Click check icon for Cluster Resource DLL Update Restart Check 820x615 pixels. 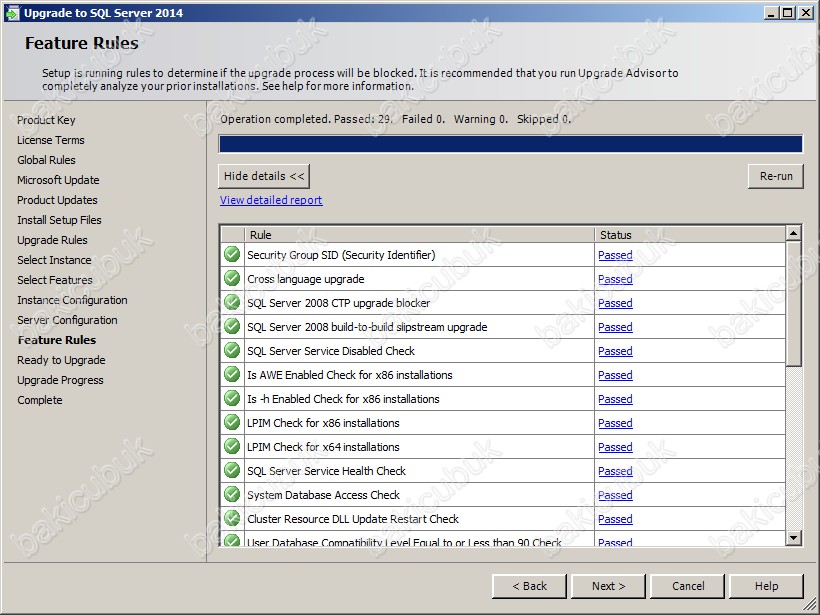click(232, 519)
